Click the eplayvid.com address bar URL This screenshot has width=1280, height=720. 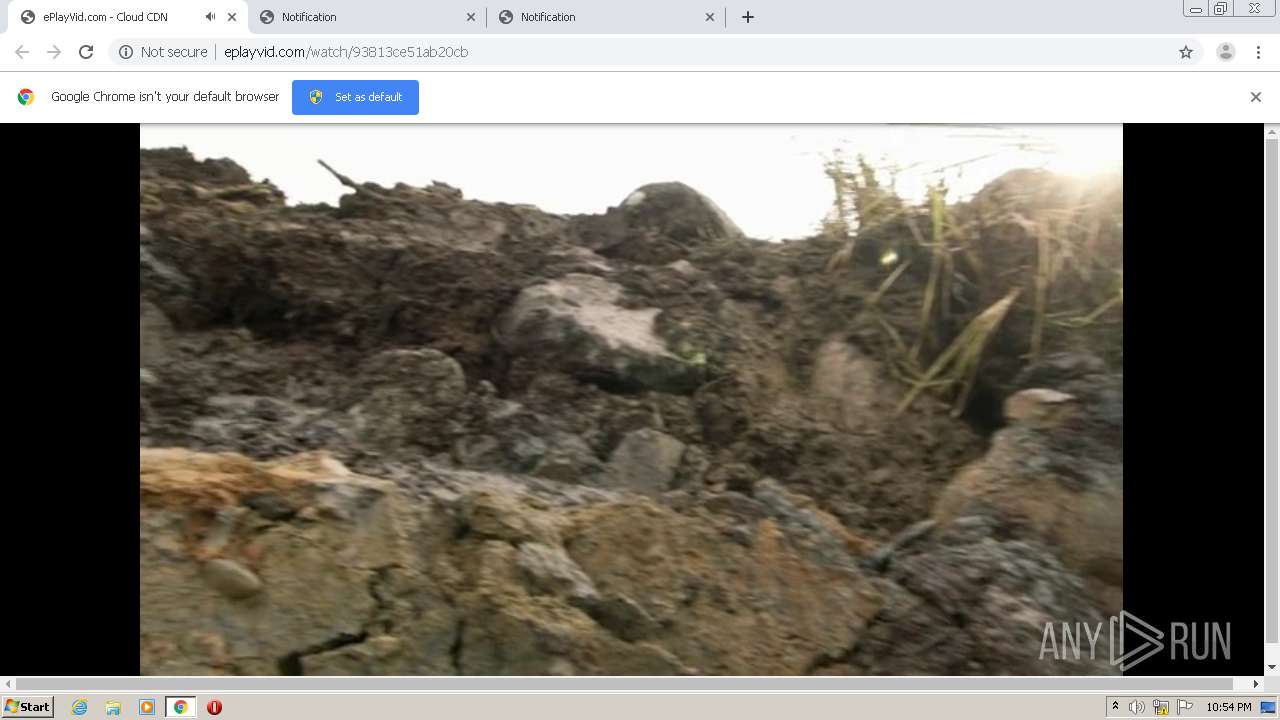coord(346,52)
